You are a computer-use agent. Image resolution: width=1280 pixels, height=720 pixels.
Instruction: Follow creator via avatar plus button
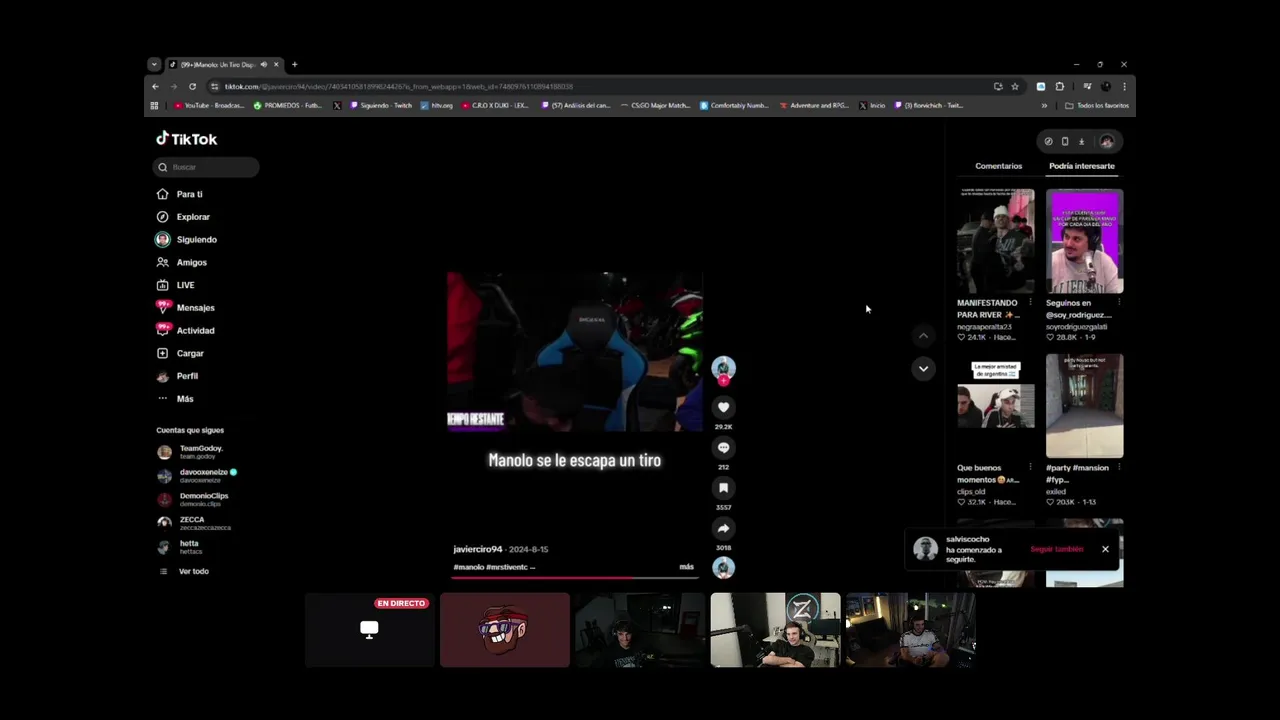click(723, 381)
